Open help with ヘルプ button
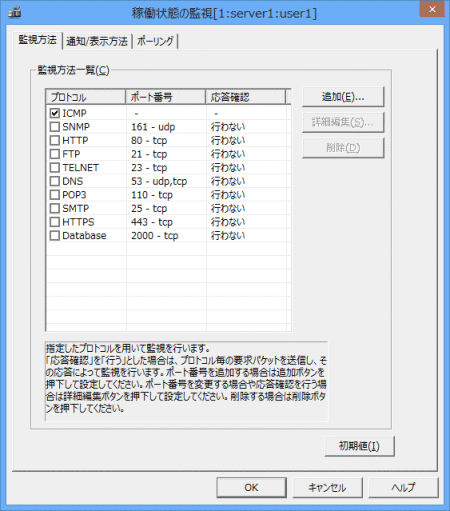This screenshot has height=511, width=450. pos(403,487)
